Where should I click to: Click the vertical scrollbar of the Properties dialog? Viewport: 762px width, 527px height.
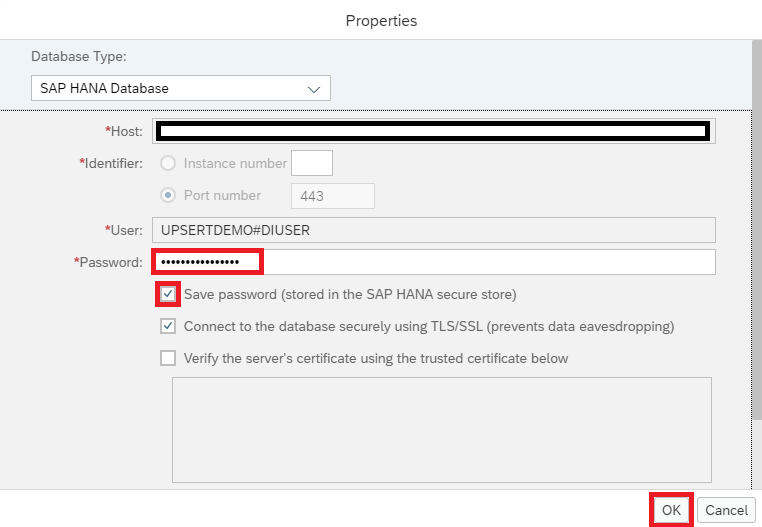point(757,230)
